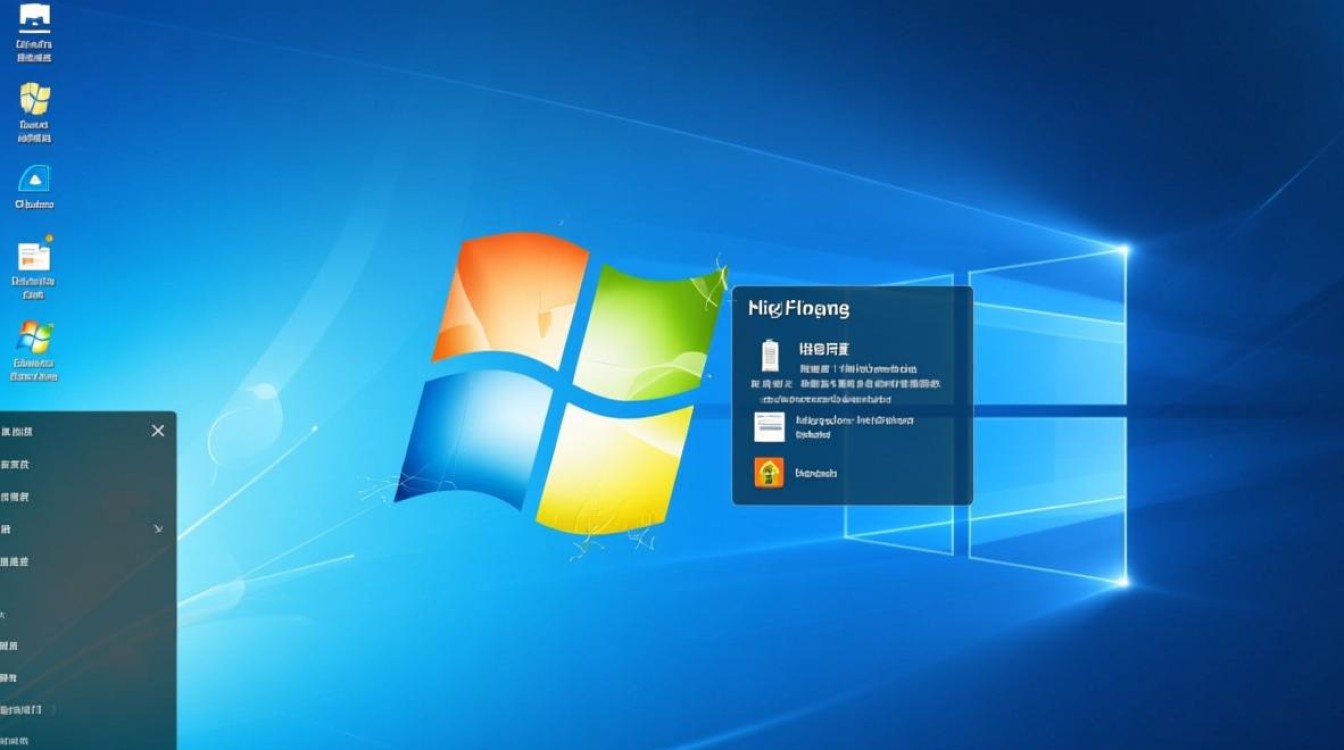
Task: Select the second entry in the left panel
Action: 15,464
